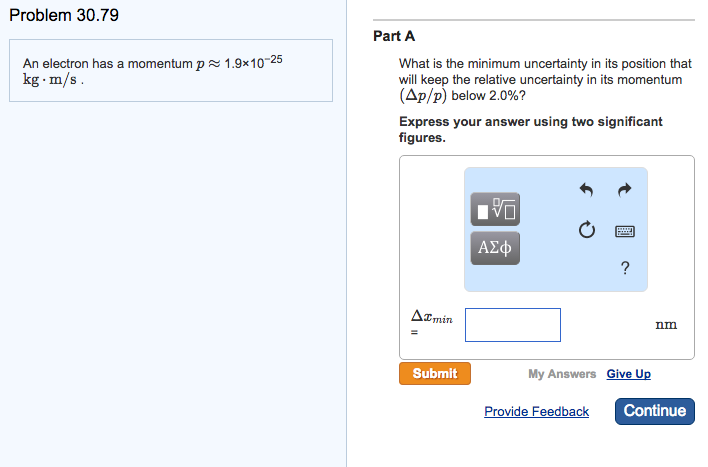Open the keyboard shortcuts icon
The height and width of the screenshot is (467, 708).
[626, 231]
